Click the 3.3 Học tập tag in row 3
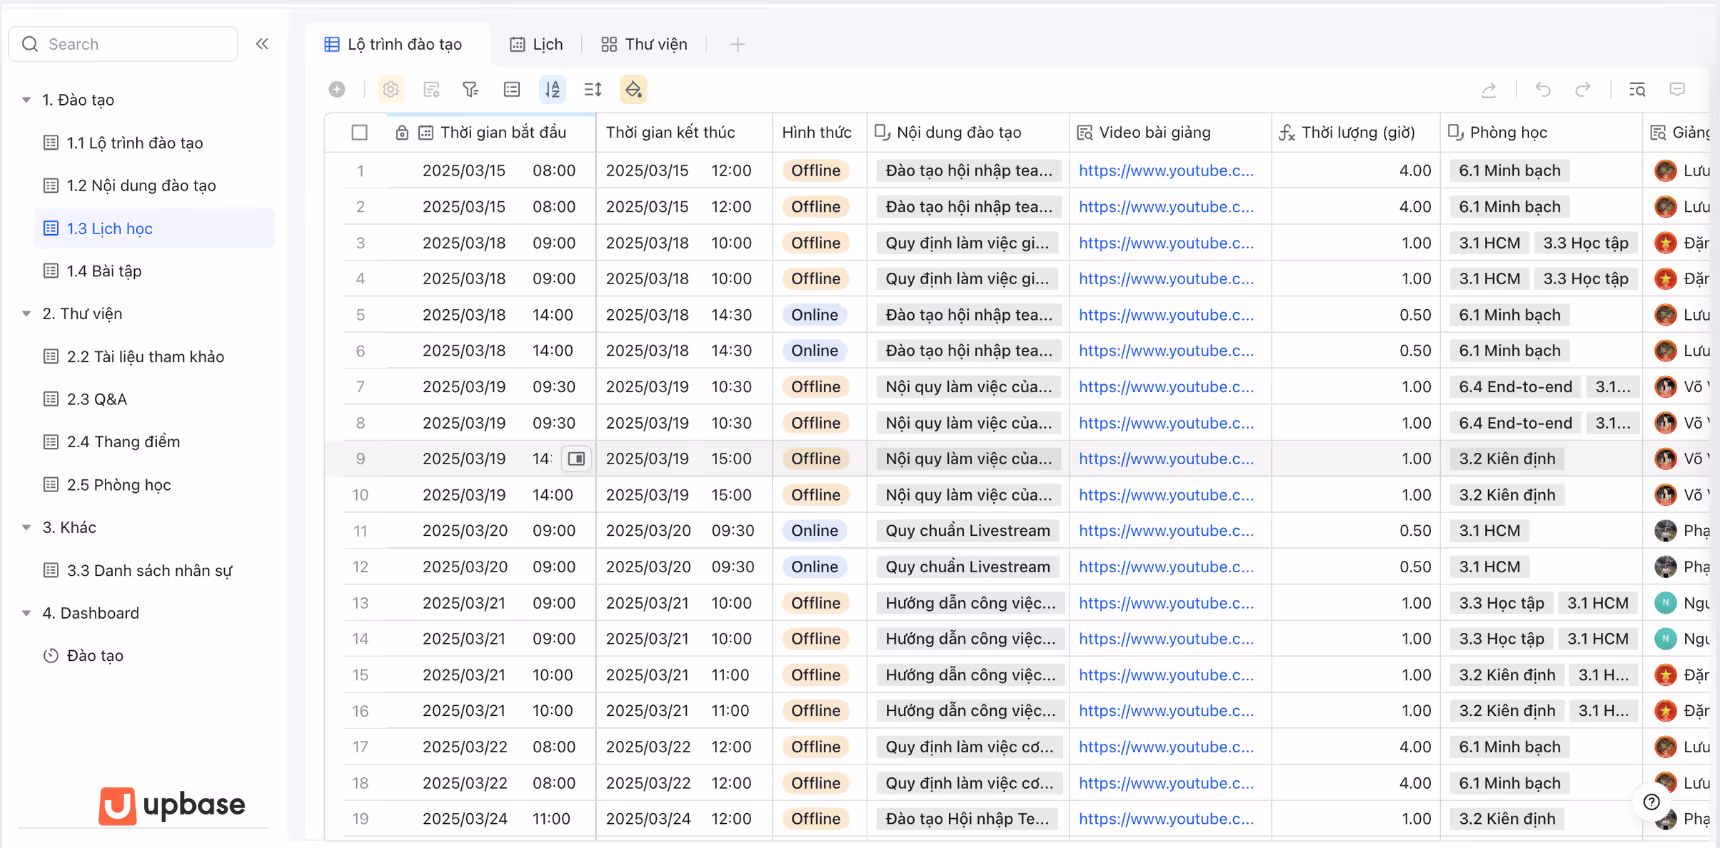The image size is (1720, 848). (1586, 243)
